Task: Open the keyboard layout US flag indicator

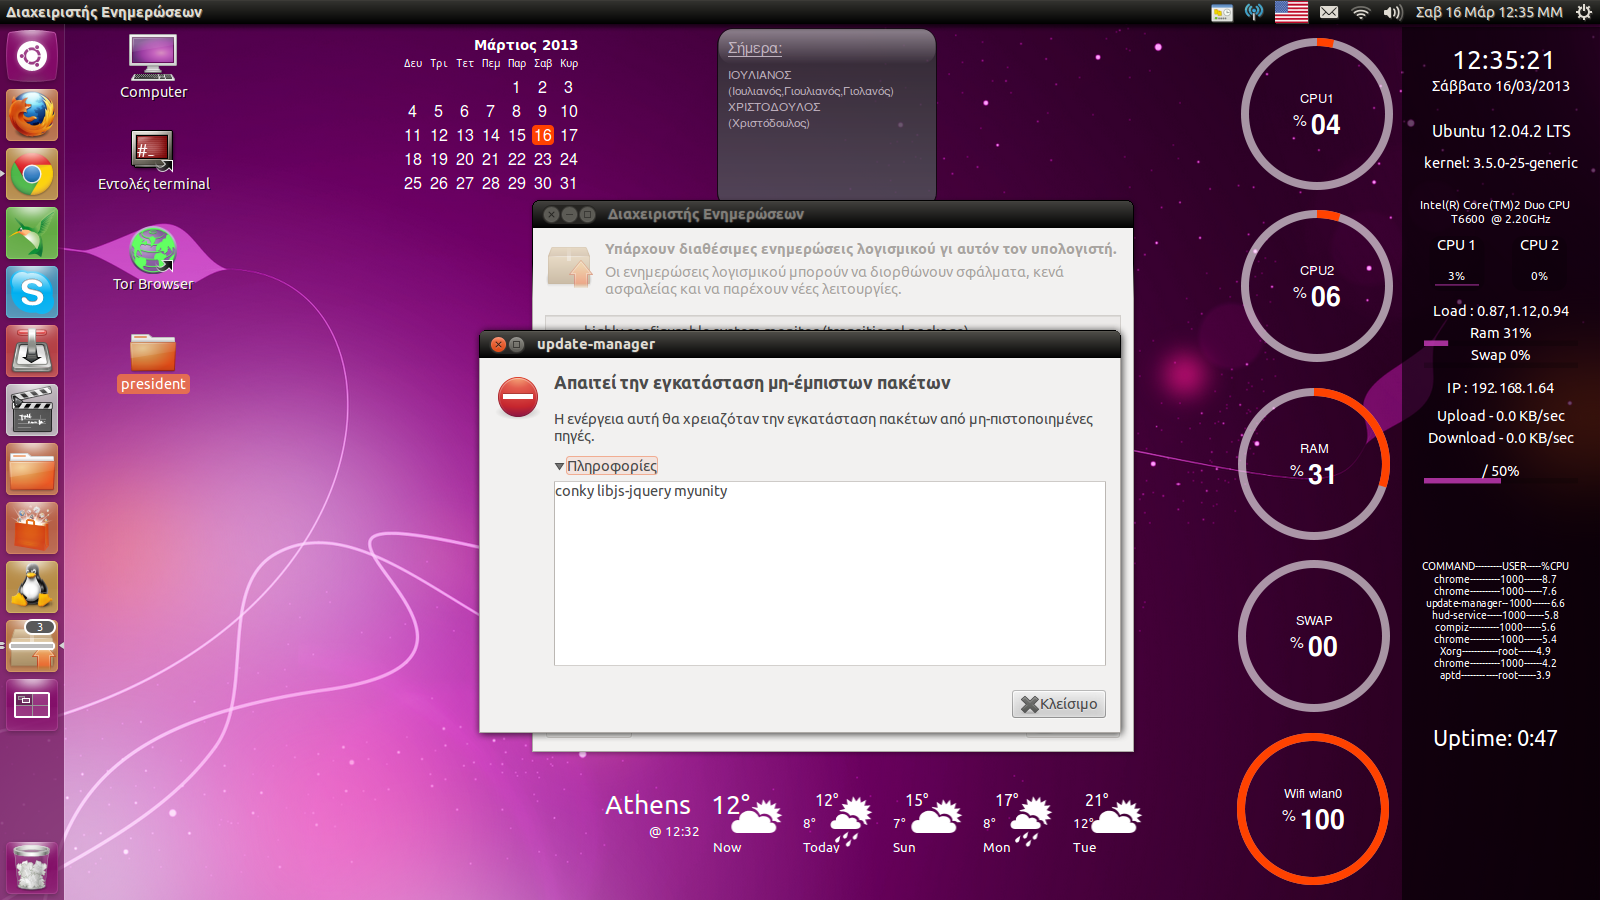Action: pyautogui.click(x=1290, y=12)
